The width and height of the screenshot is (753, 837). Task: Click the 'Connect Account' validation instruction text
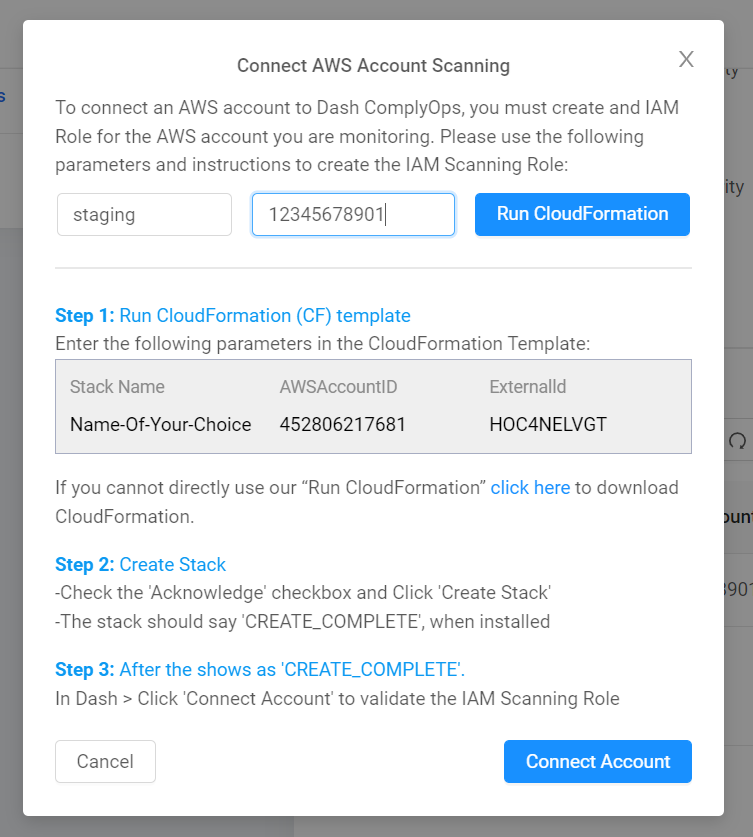pos(337,699)
